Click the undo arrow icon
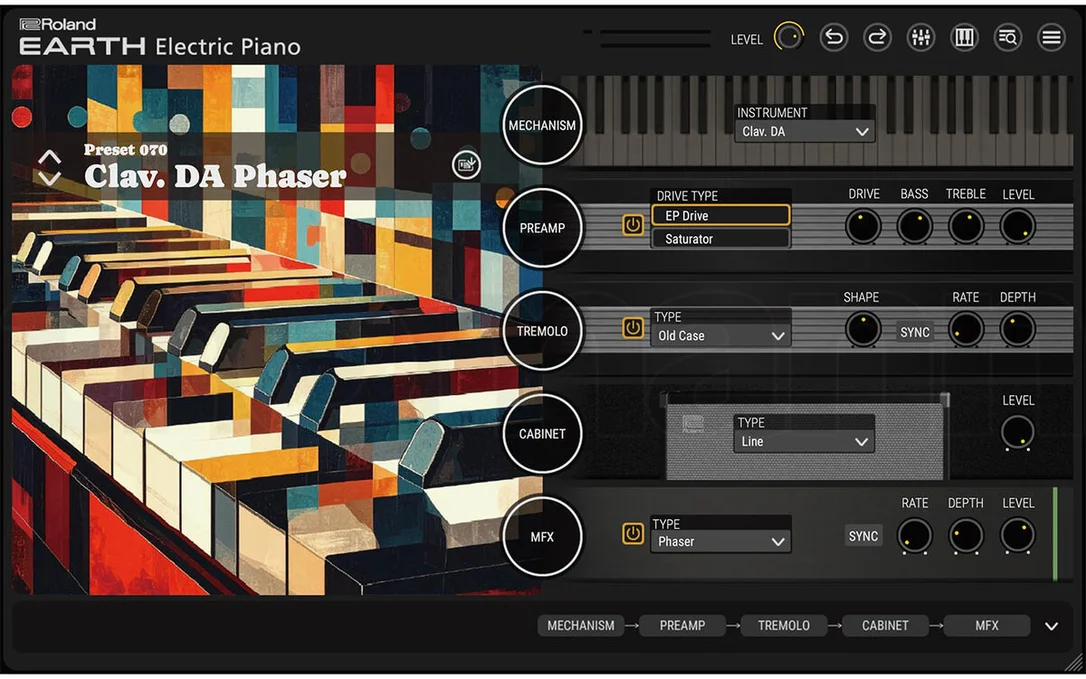Screen dimensions: 1086x679 (x=834, y=37)
